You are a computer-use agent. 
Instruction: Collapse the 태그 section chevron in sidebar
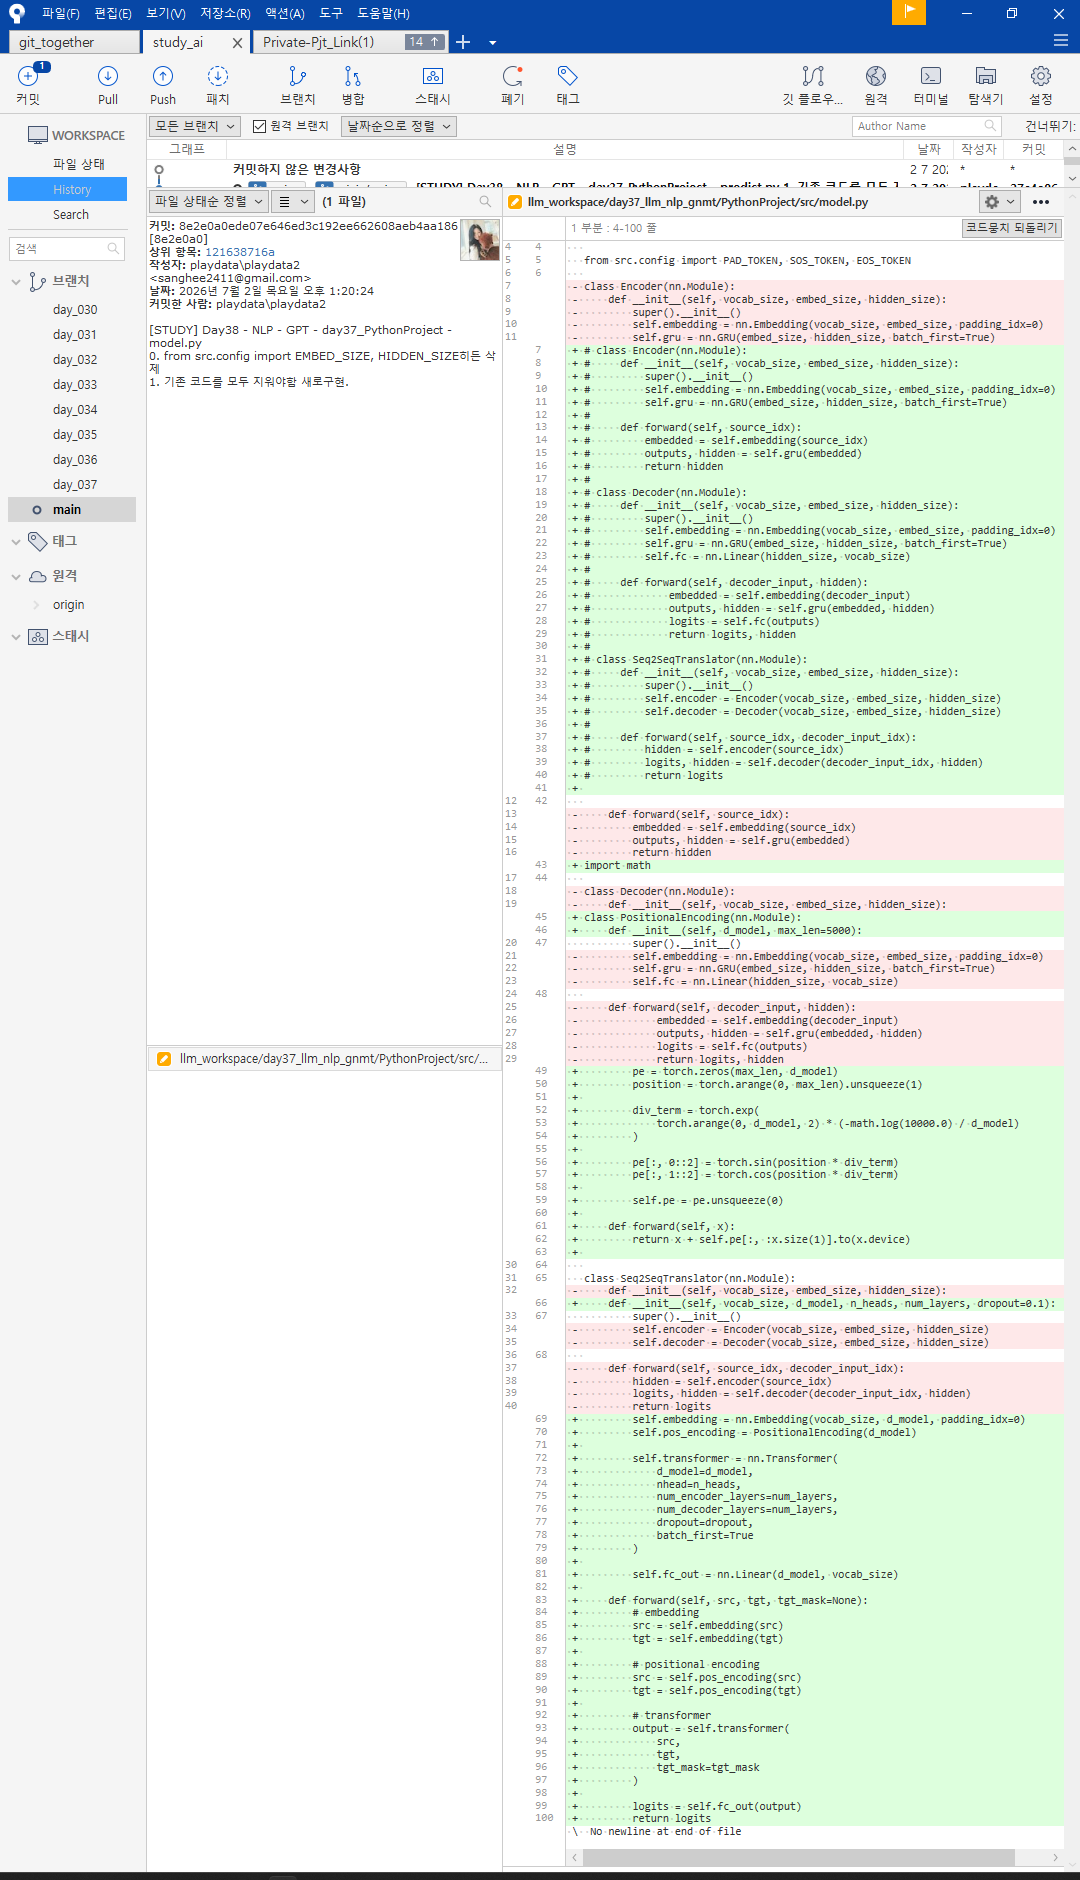(16, 542)
